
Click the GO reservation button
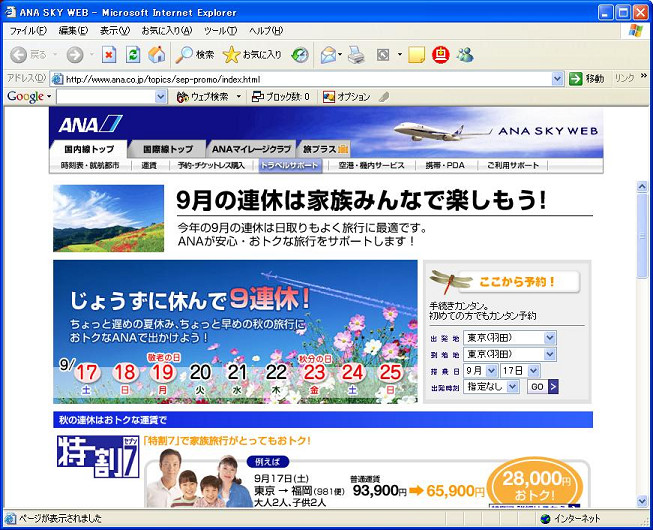click(x=543, y=387)
